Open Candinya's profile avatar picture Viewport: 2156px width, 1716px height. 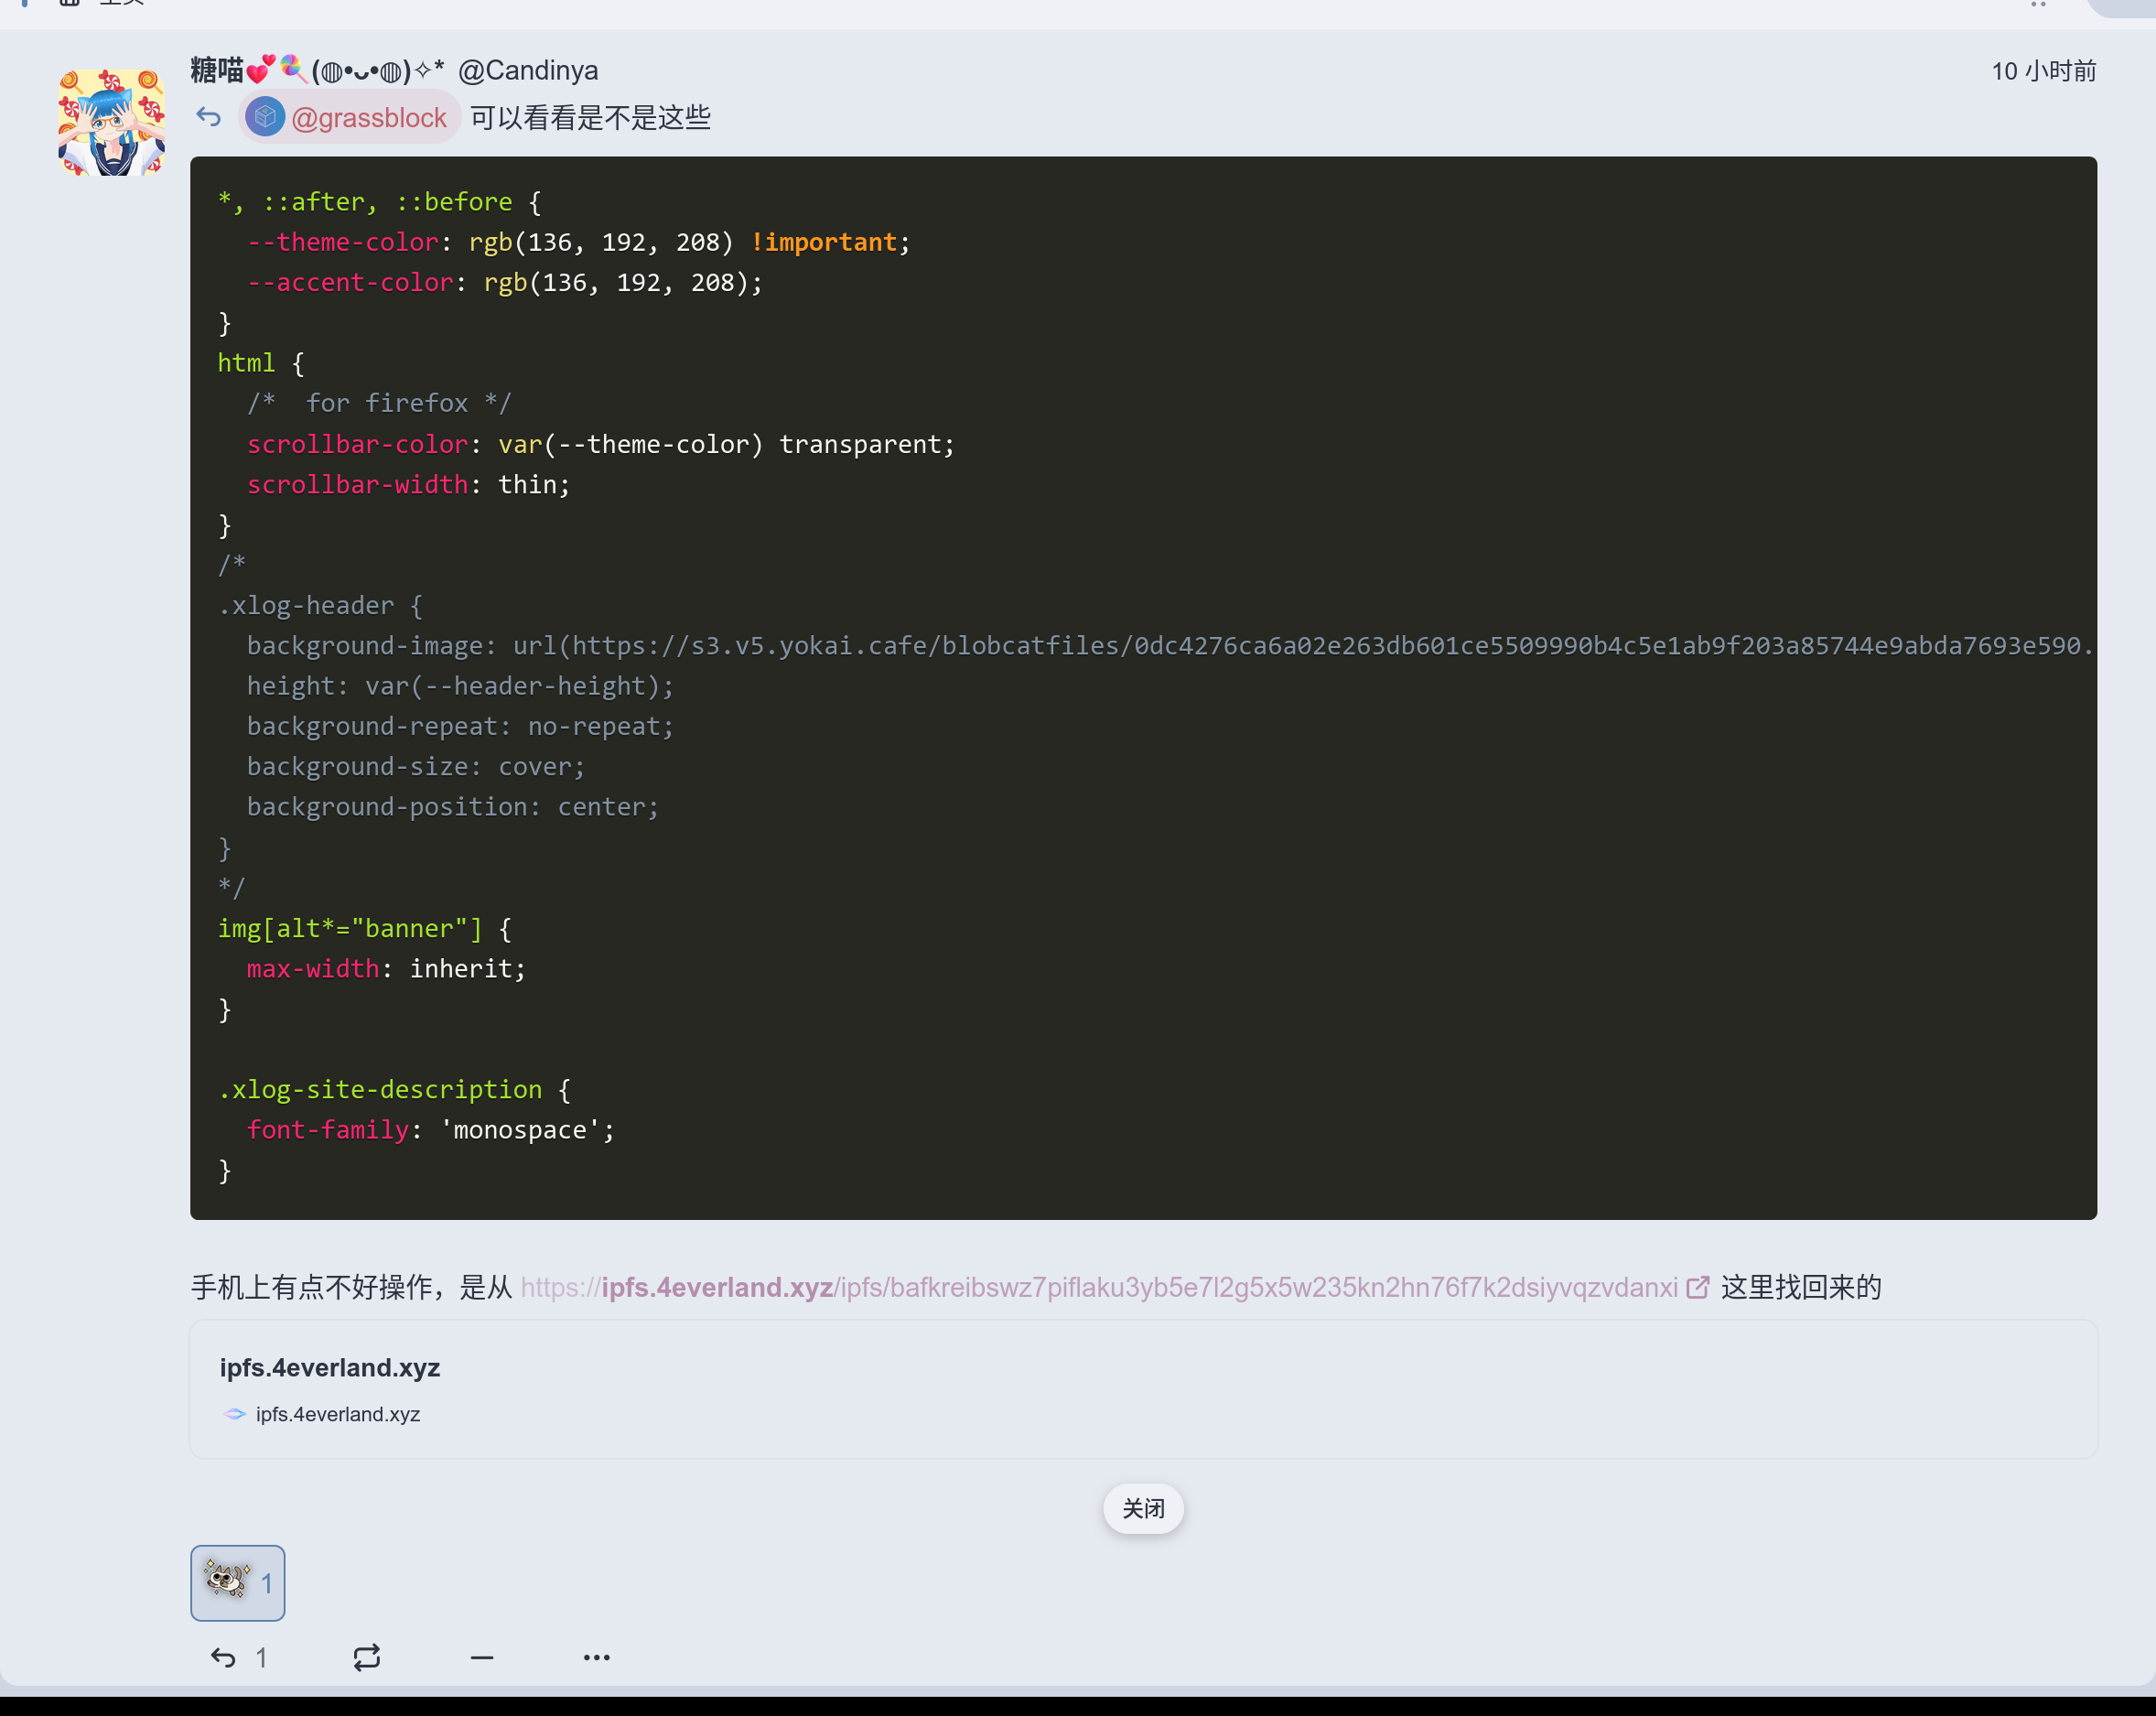pyautogui.click(x=111, y=122)
